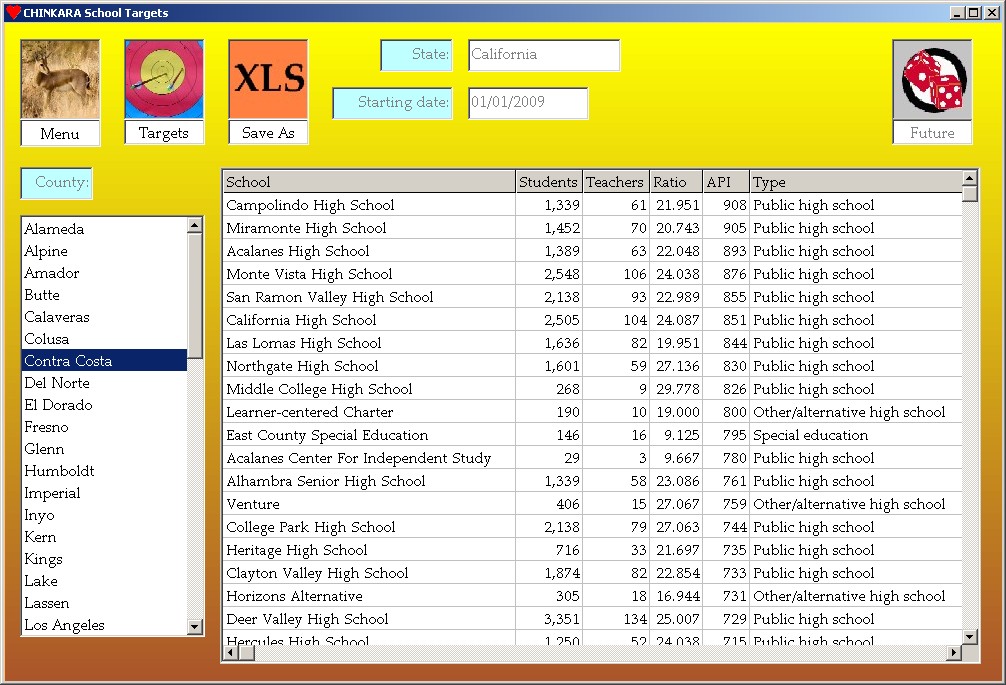Click table horizontal scrollbar right arrow

coord(953,653)
